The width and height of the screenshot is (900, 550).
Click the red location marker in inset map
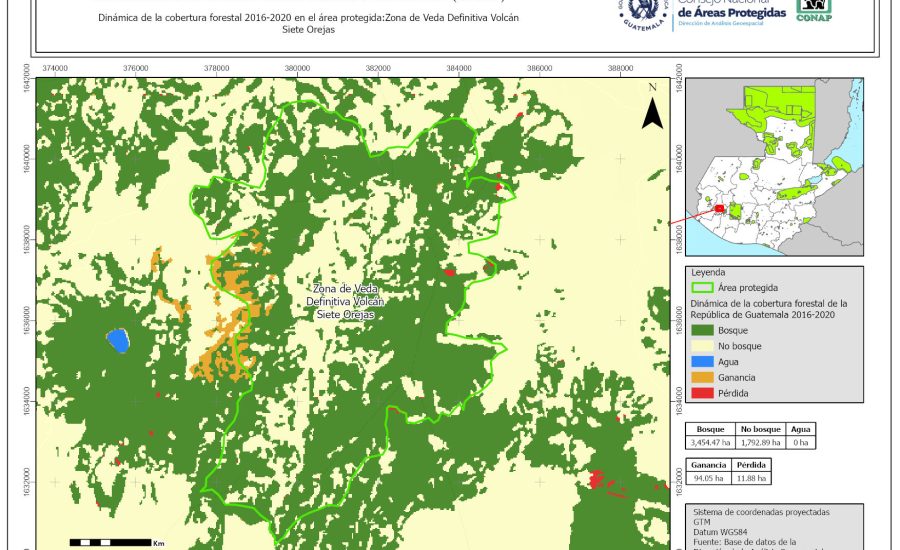718,209
